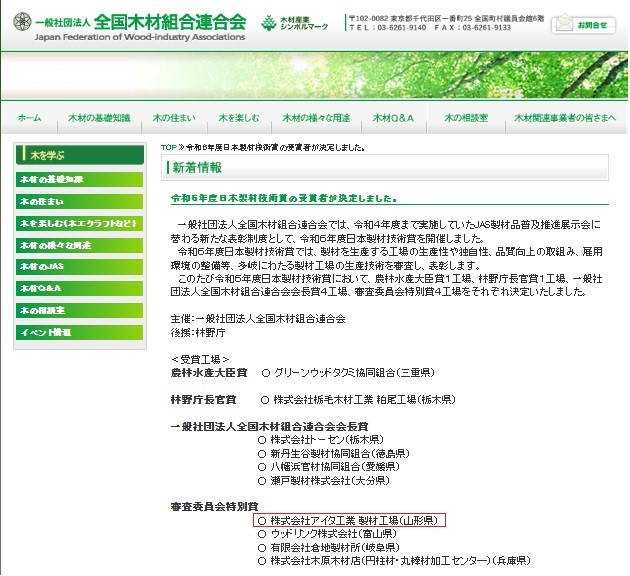Click the TOP breadcrumb link

169,147
